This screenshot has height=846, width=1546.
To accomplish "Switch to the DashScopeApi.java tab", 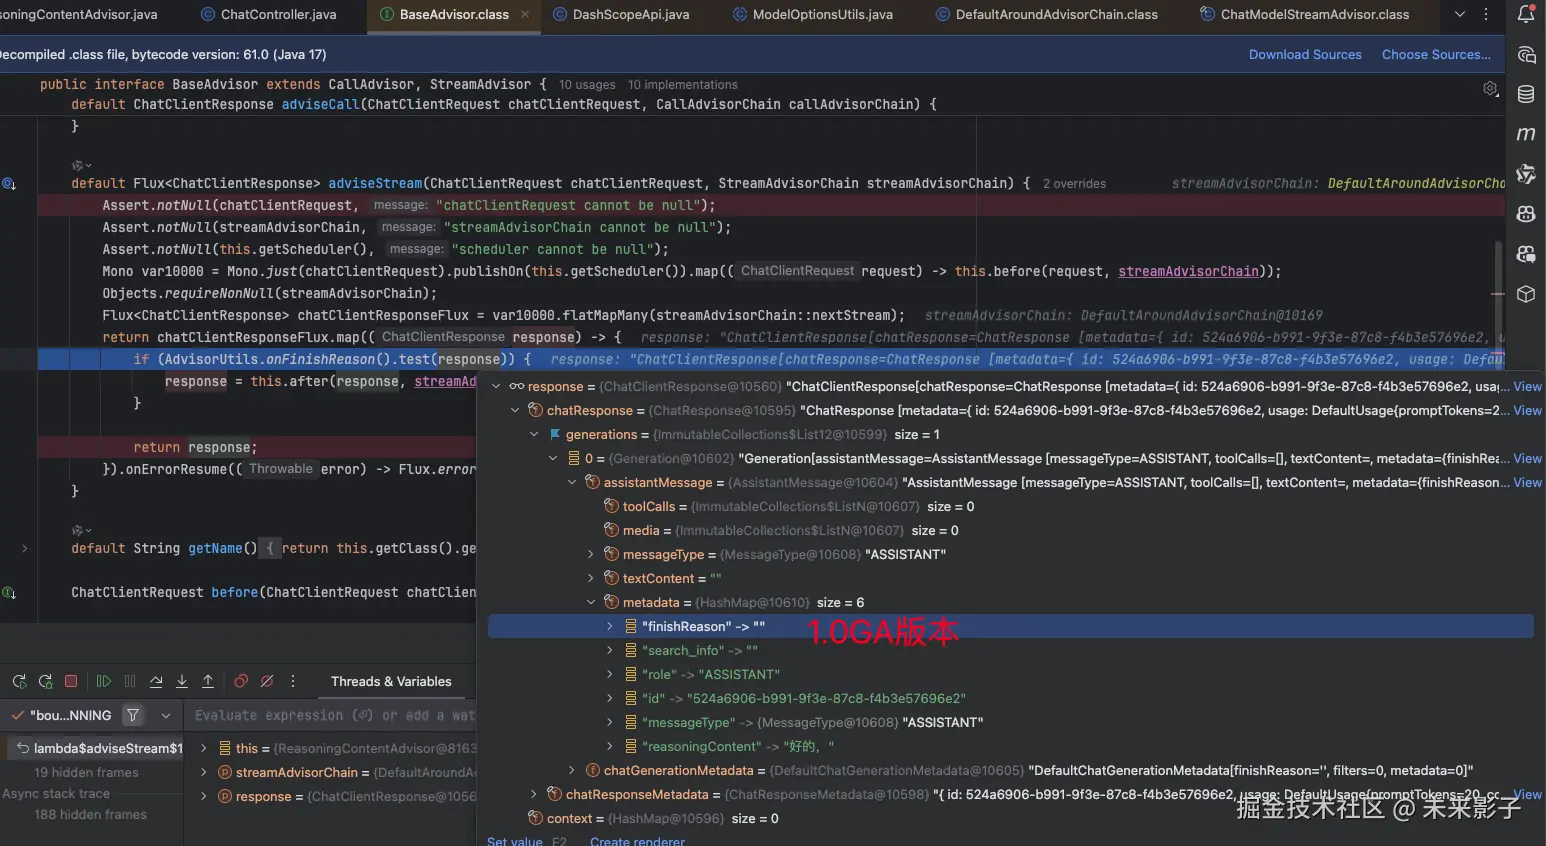I will (621, 14).
